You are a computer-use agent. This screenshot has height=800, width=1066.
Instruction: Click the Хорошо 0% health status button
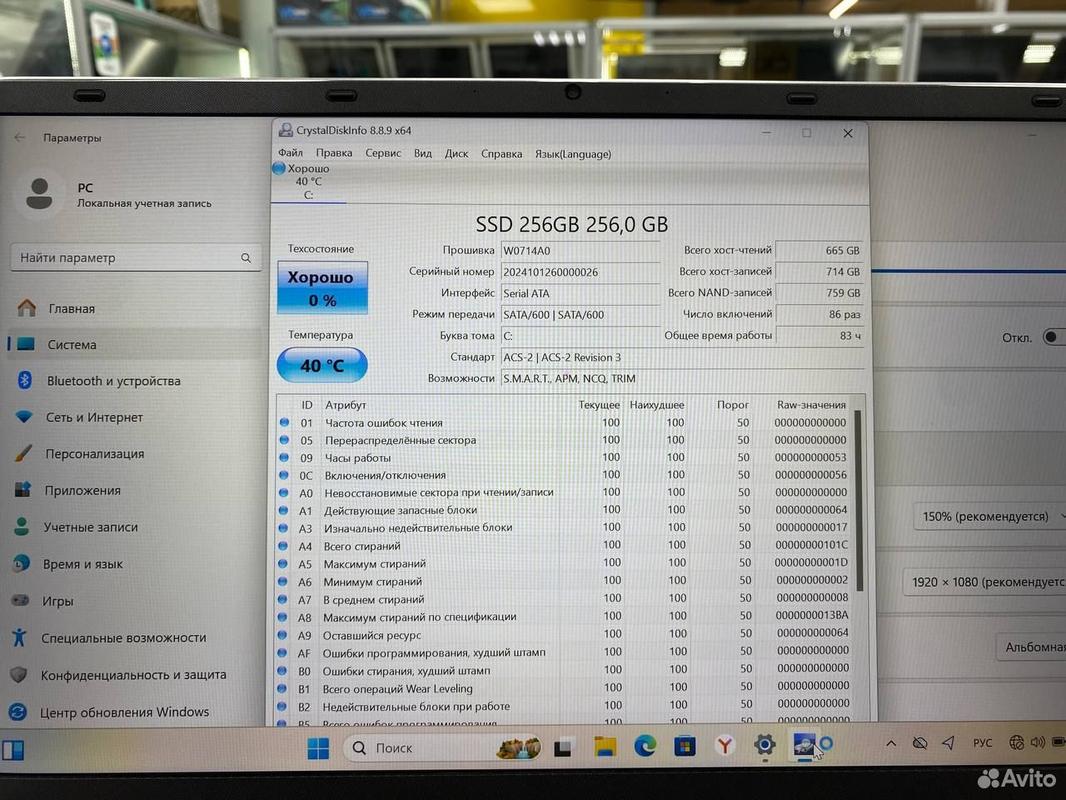point(322,288)
